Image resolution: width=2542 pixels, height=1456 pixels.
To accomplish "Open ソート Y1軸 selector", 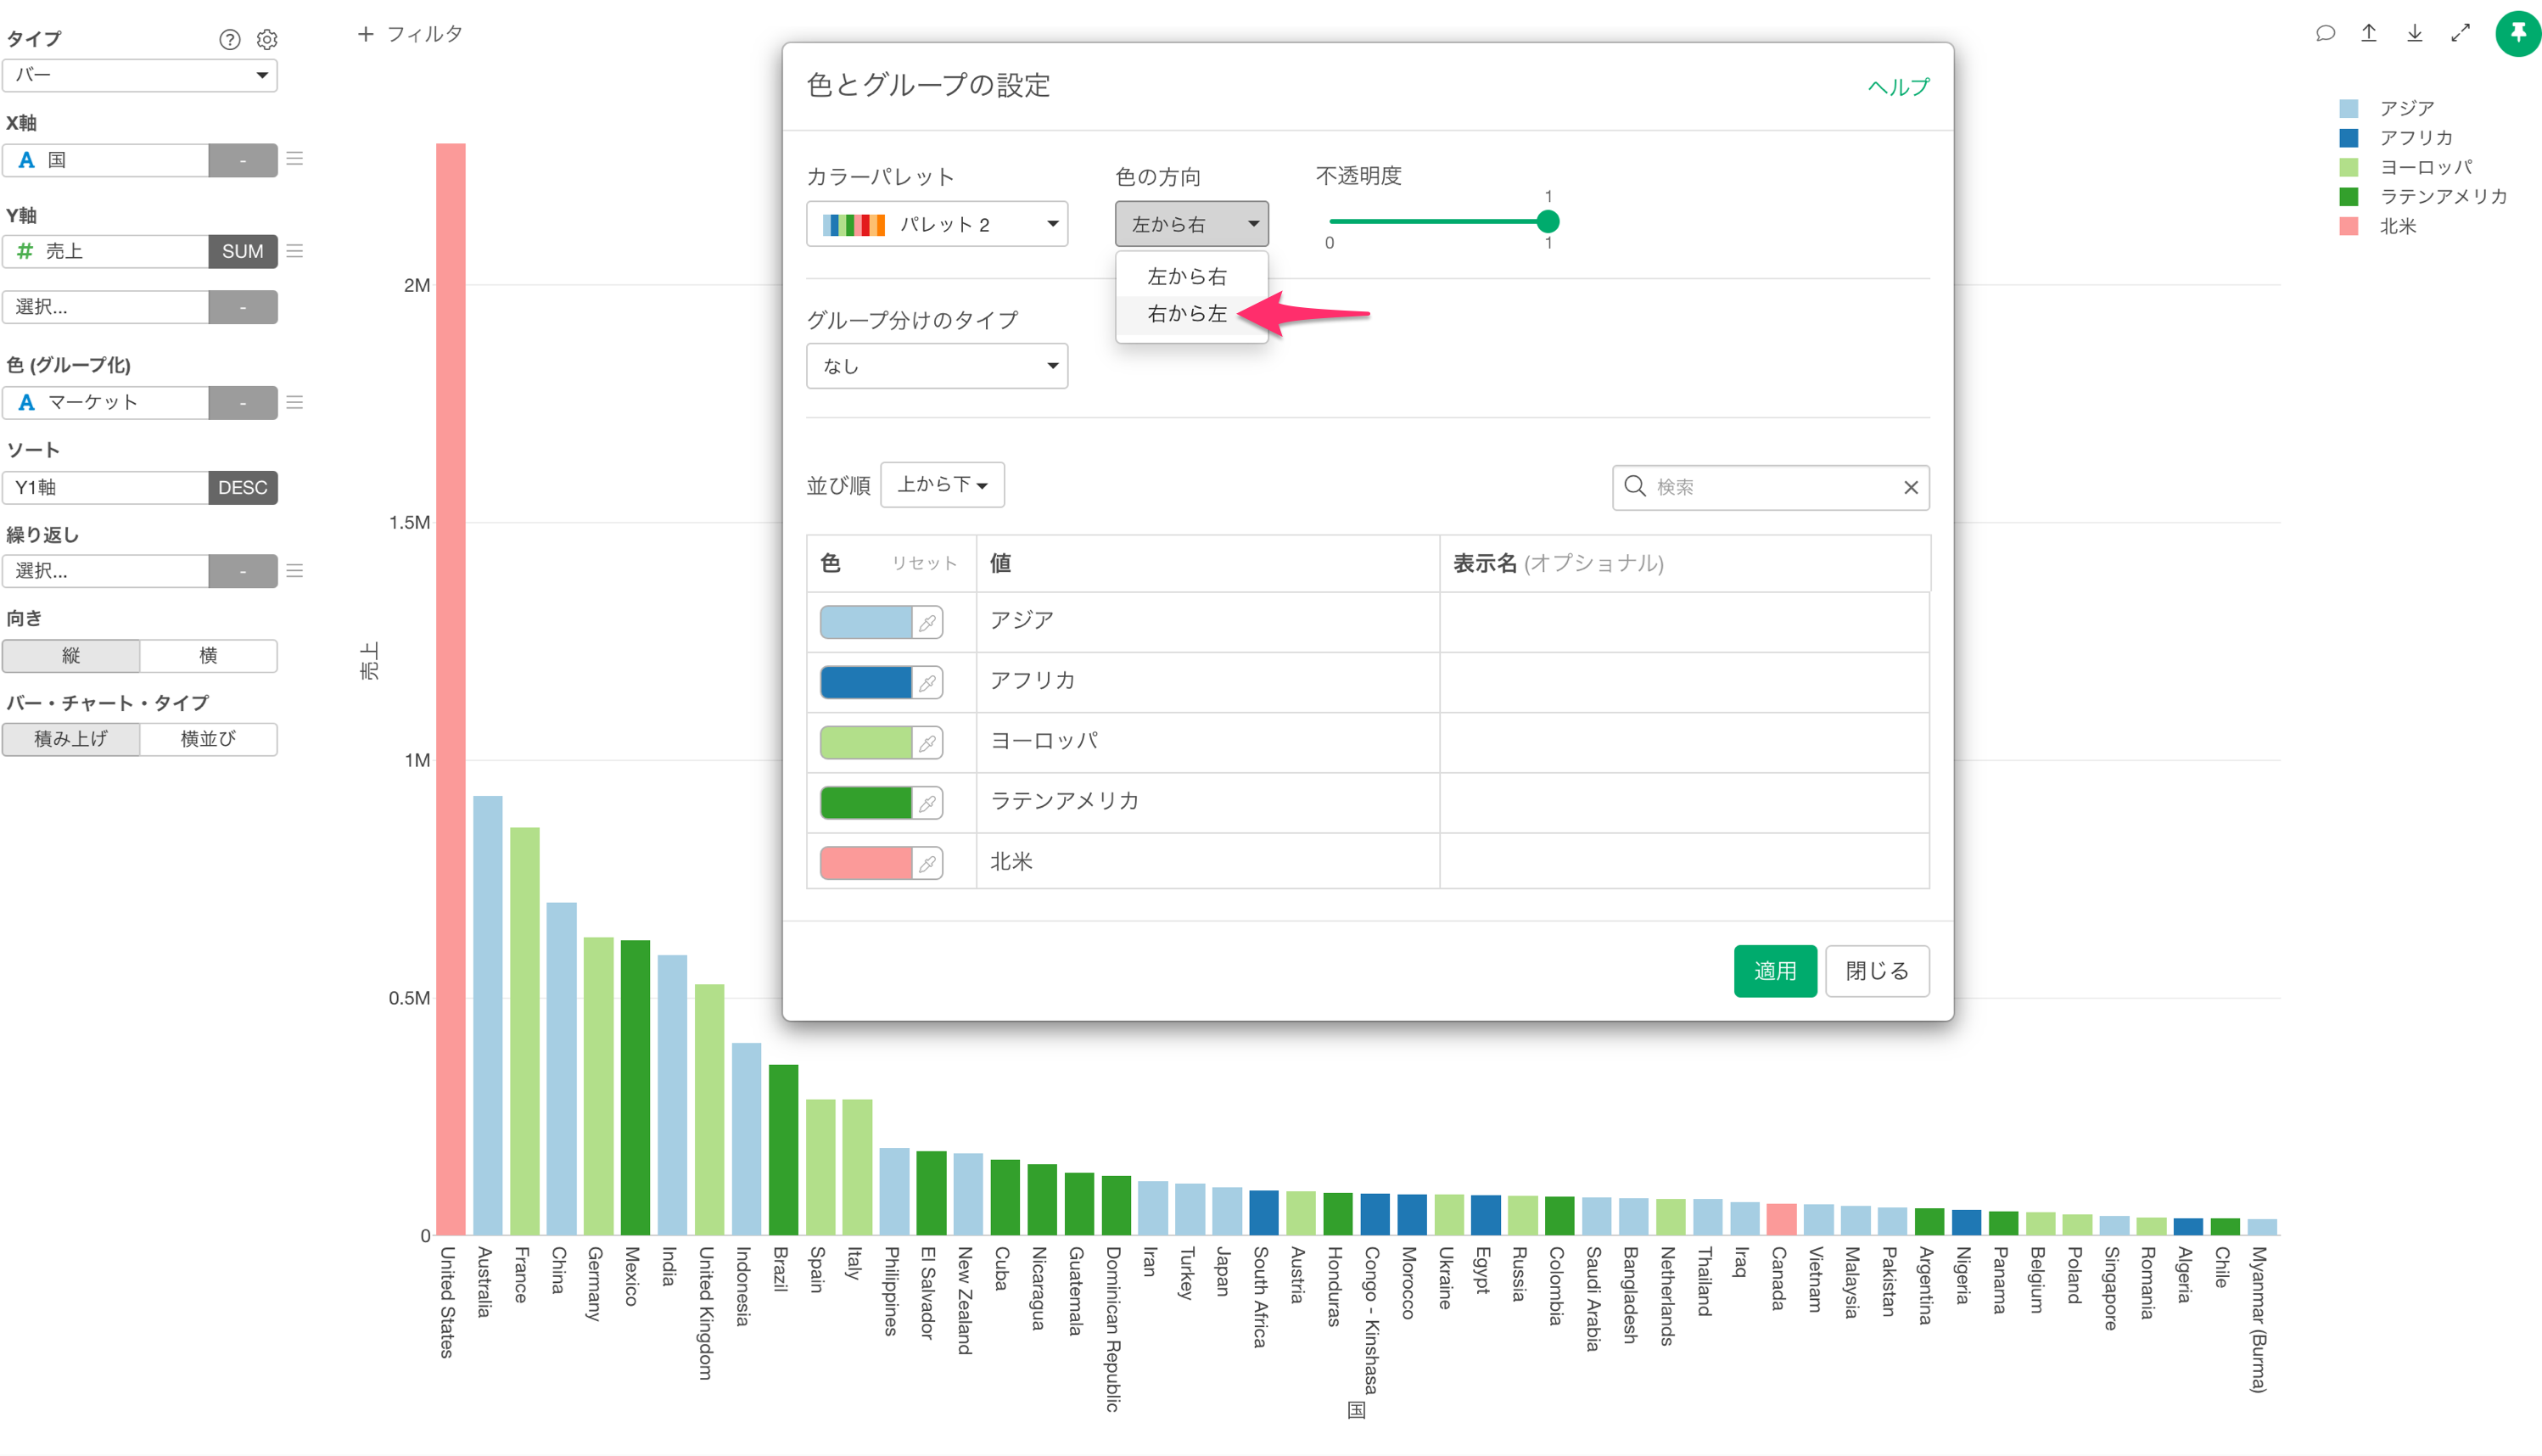I will tap(106, 488).
